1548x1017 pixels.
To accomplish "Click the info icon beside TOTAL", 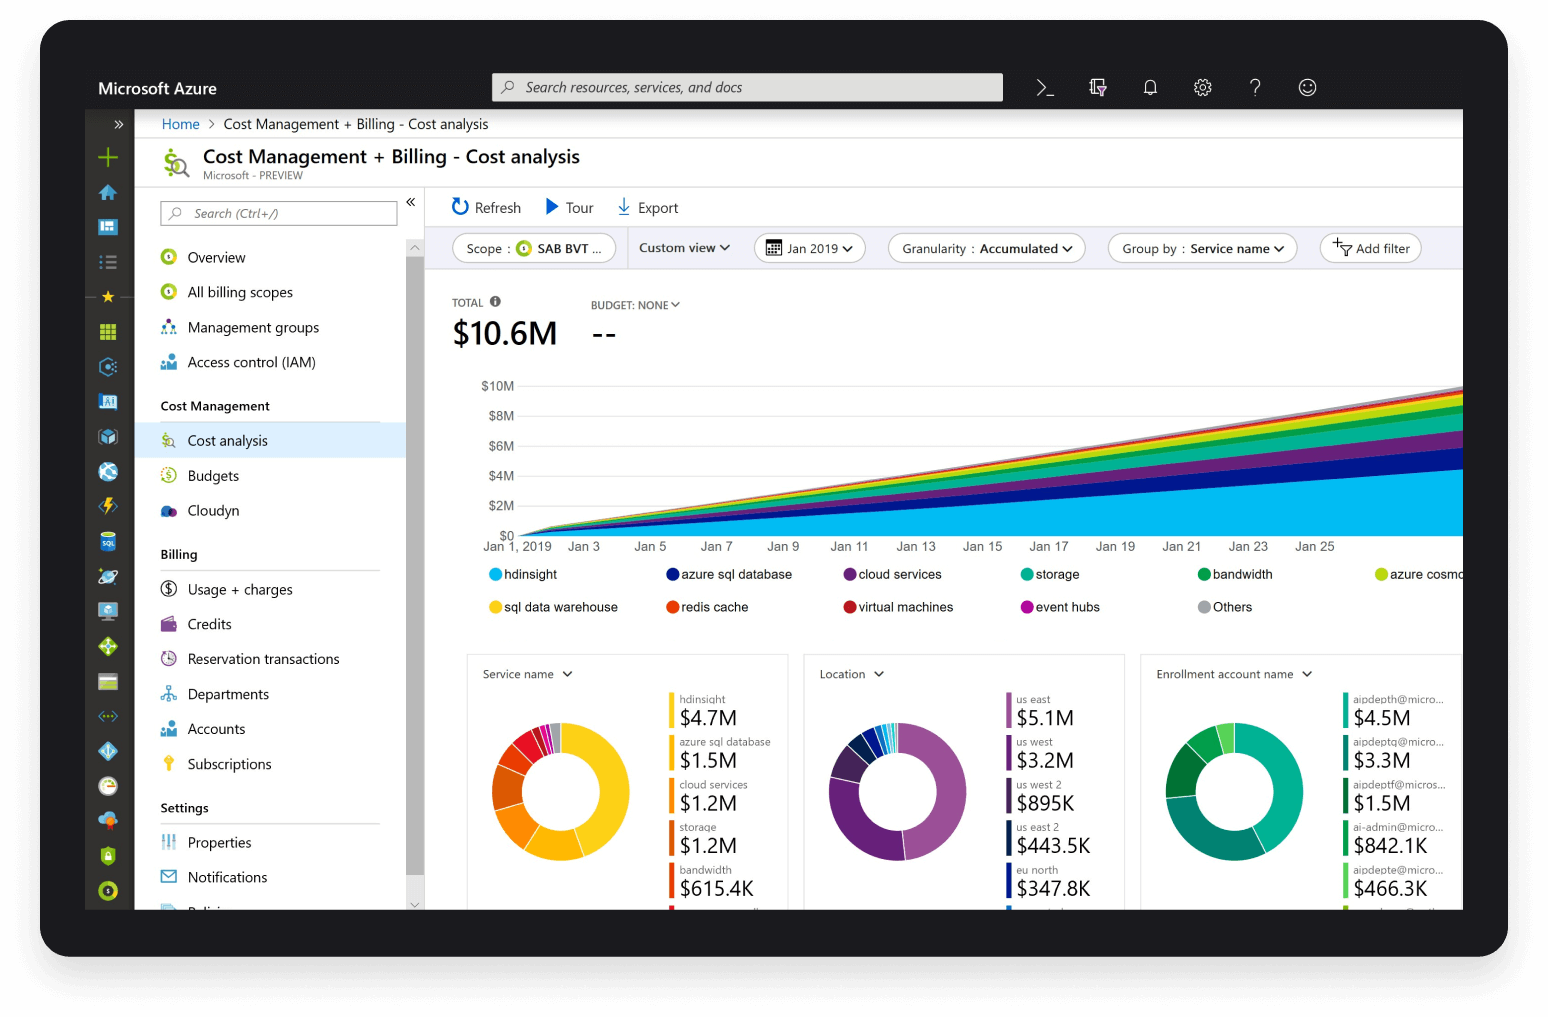I will click(x=495, y=302).
